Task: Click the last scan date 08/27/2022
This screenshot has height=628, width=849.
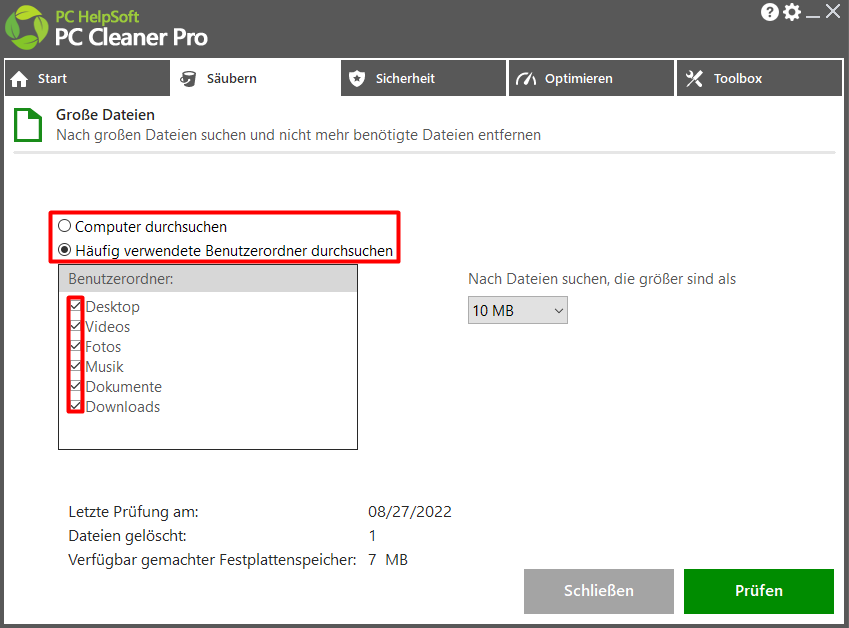Action: [410, 512]
